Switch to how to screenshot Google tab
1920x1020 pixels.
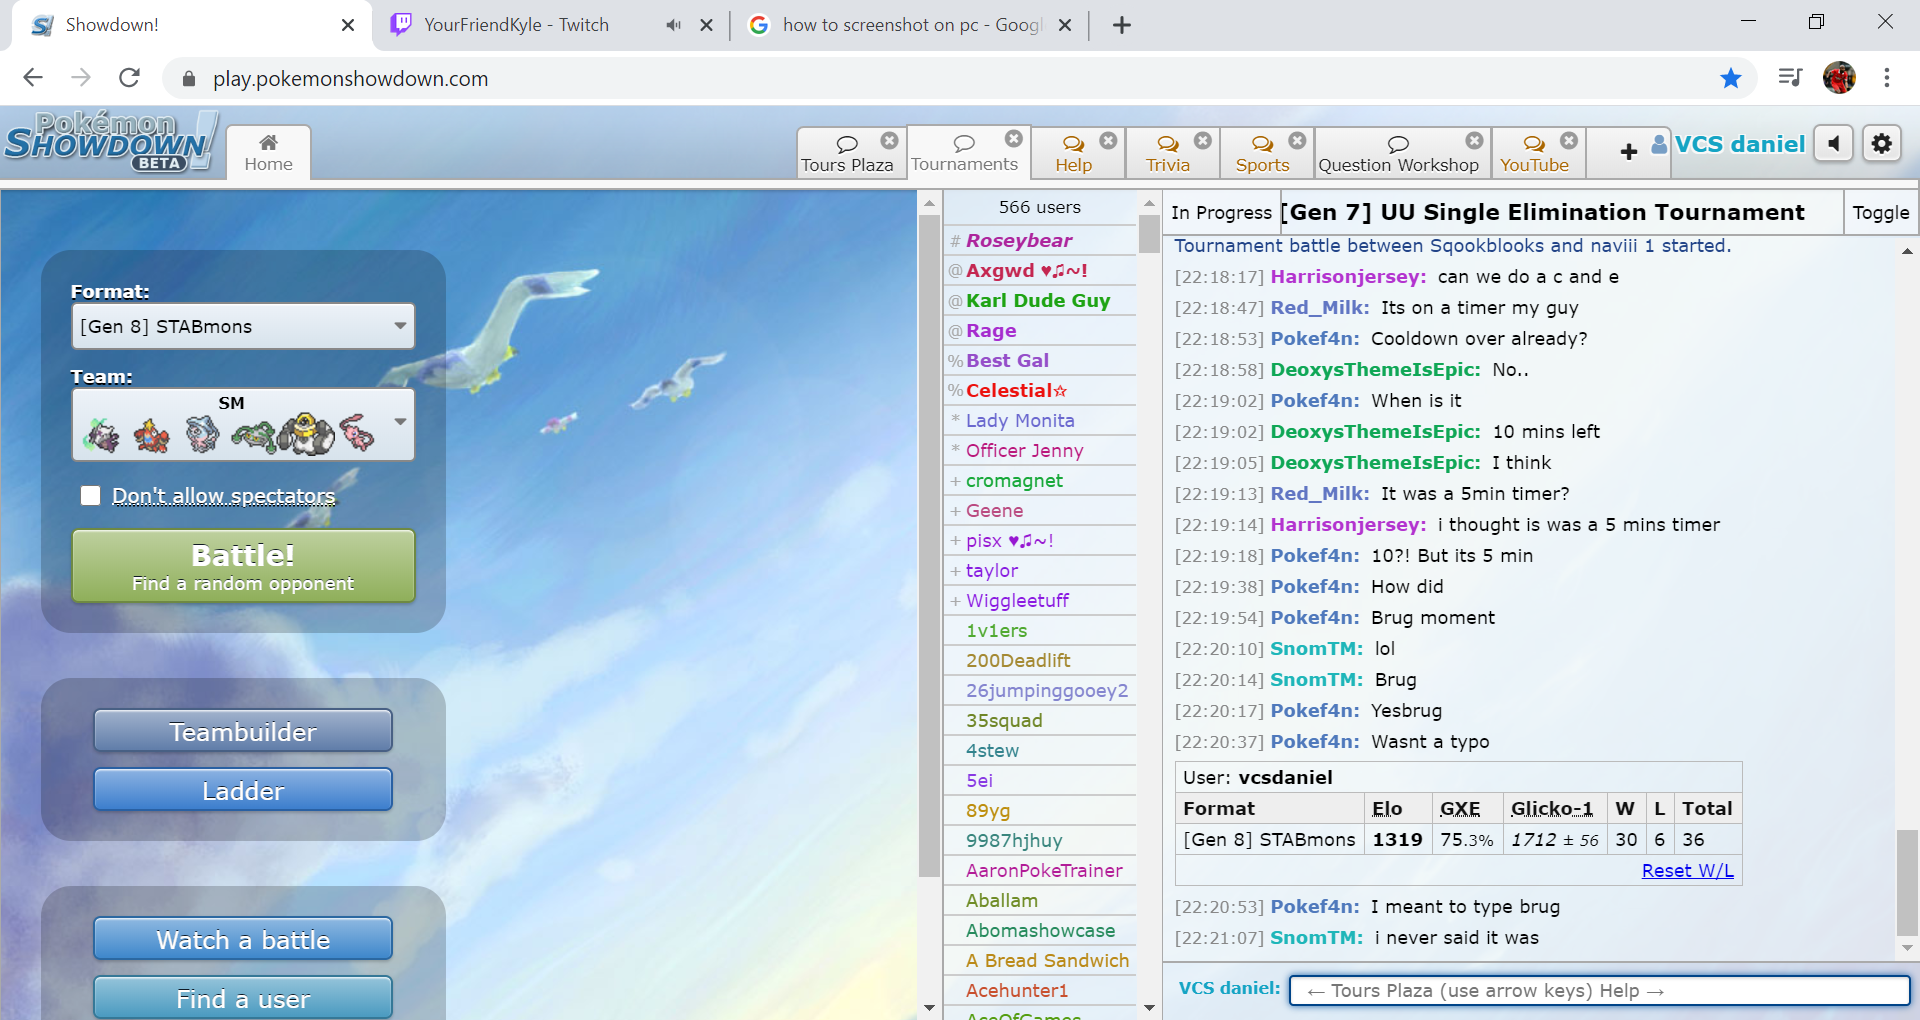[912, 25]
